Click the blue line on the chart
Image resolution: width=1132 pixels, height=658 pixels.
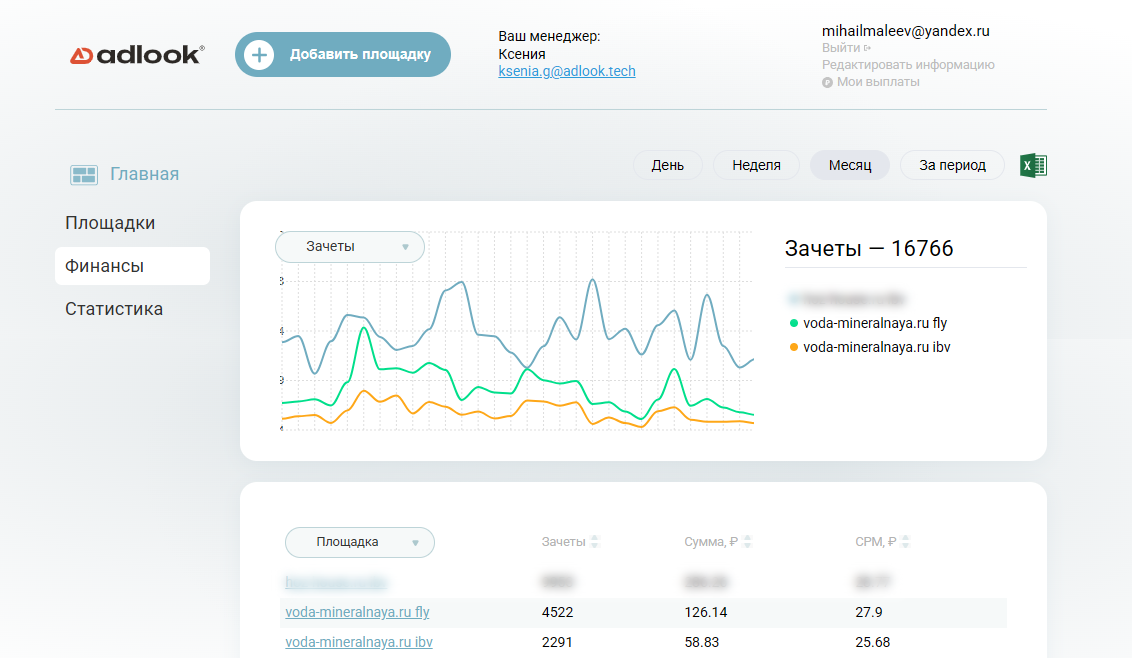tap(592, 281)
